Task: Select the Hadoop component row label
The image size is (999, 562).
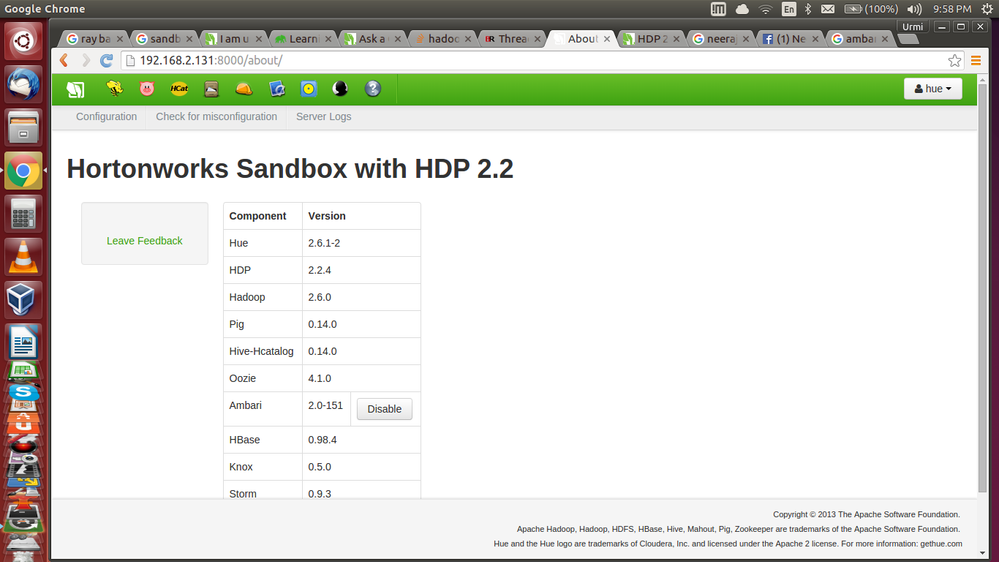Action: (x=247, y=297)
